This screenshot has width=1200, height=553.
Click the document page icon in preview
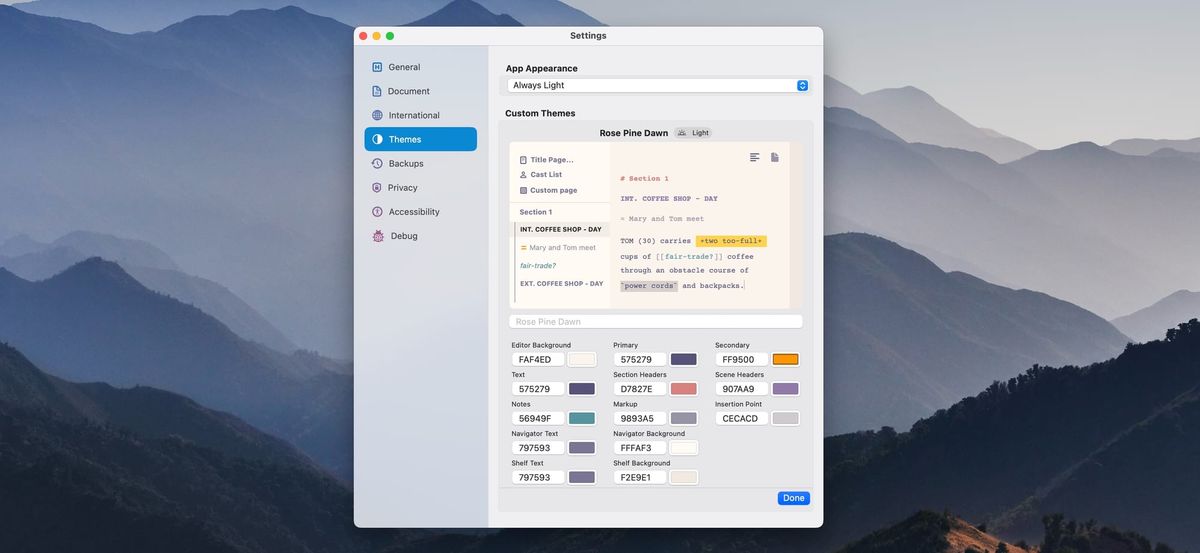(x=774, y=157)
